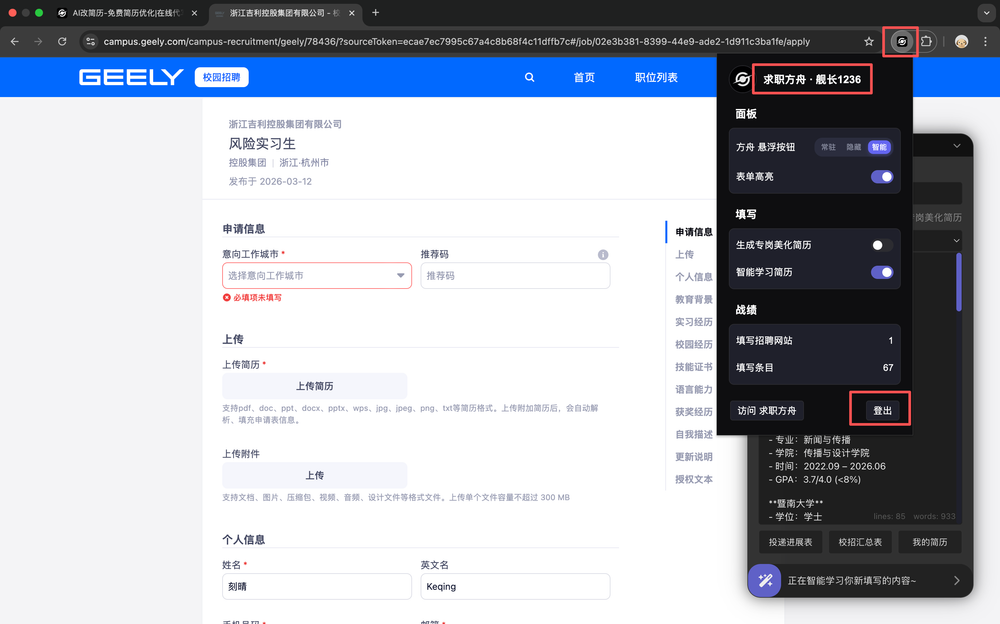
Task: Select 常驻 mode for floating button
Action: point(828,147)
